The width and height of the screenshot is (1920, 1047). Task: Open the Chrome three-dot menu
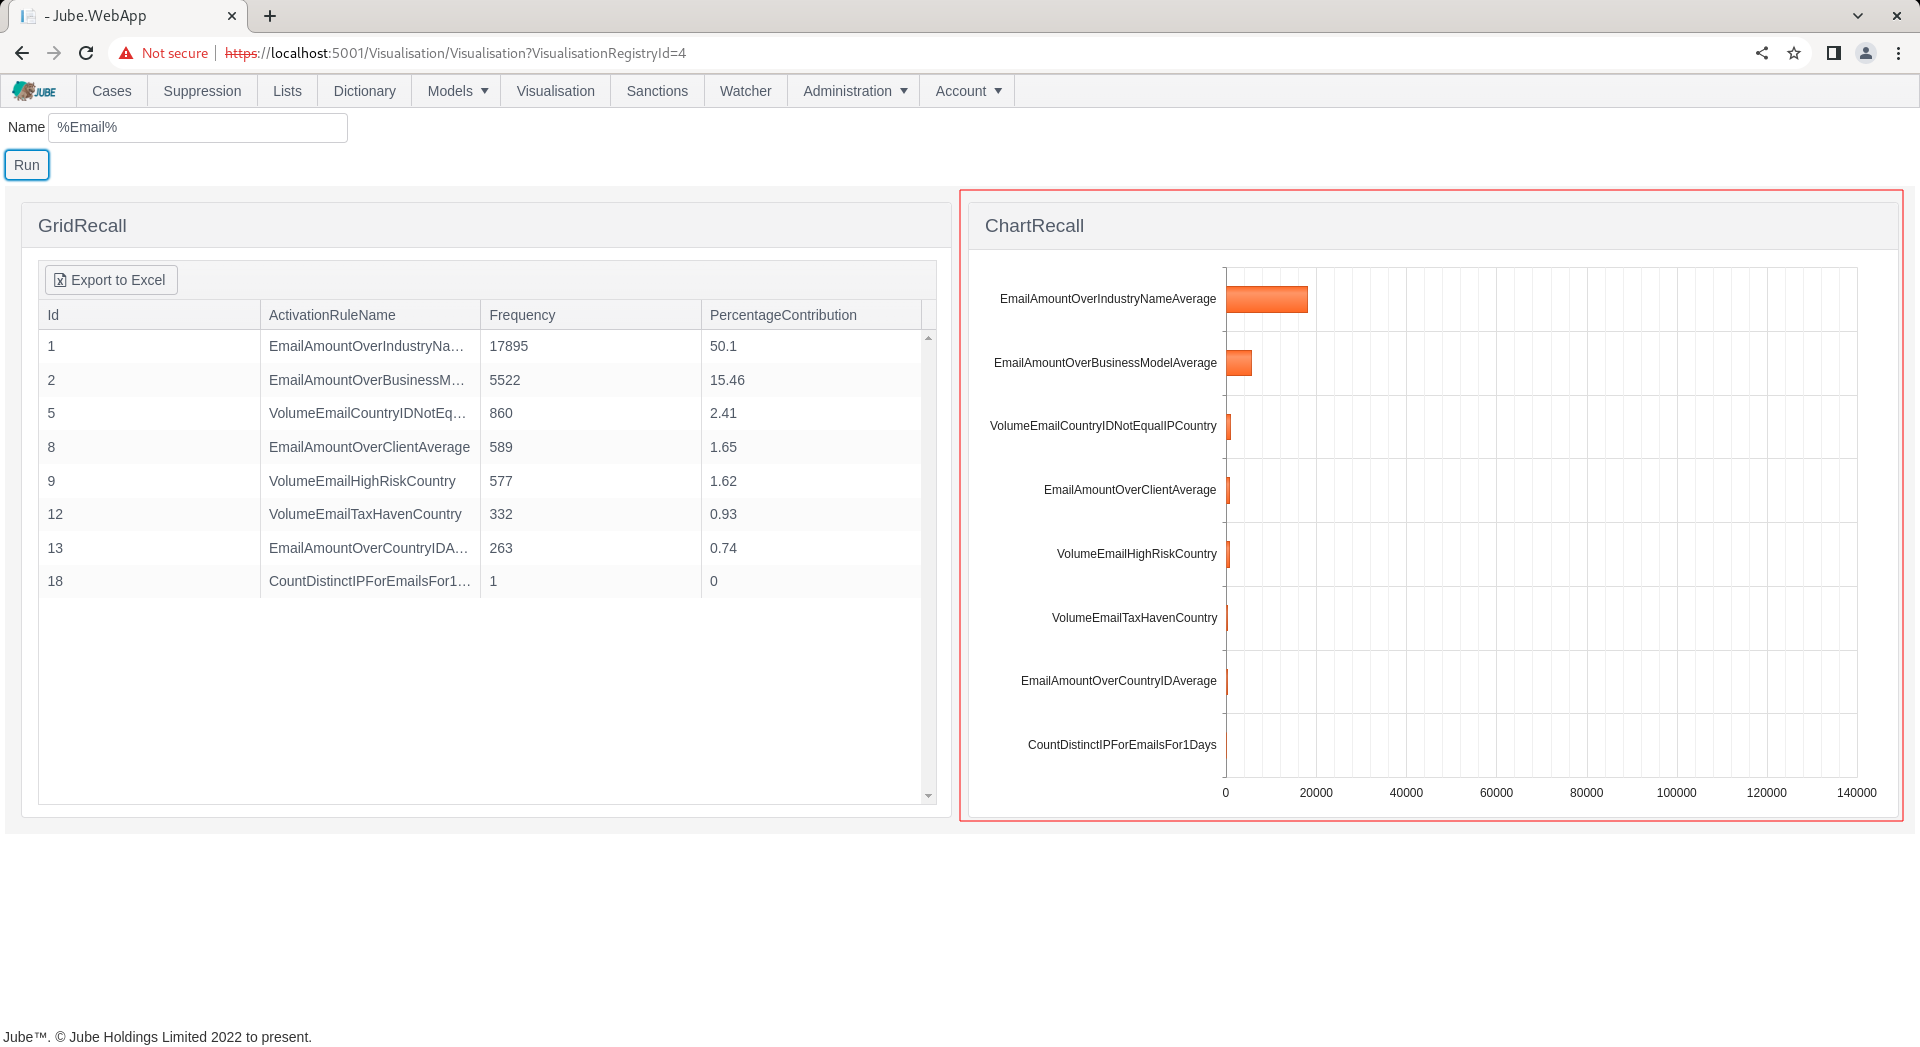[x=1898, y=53]
